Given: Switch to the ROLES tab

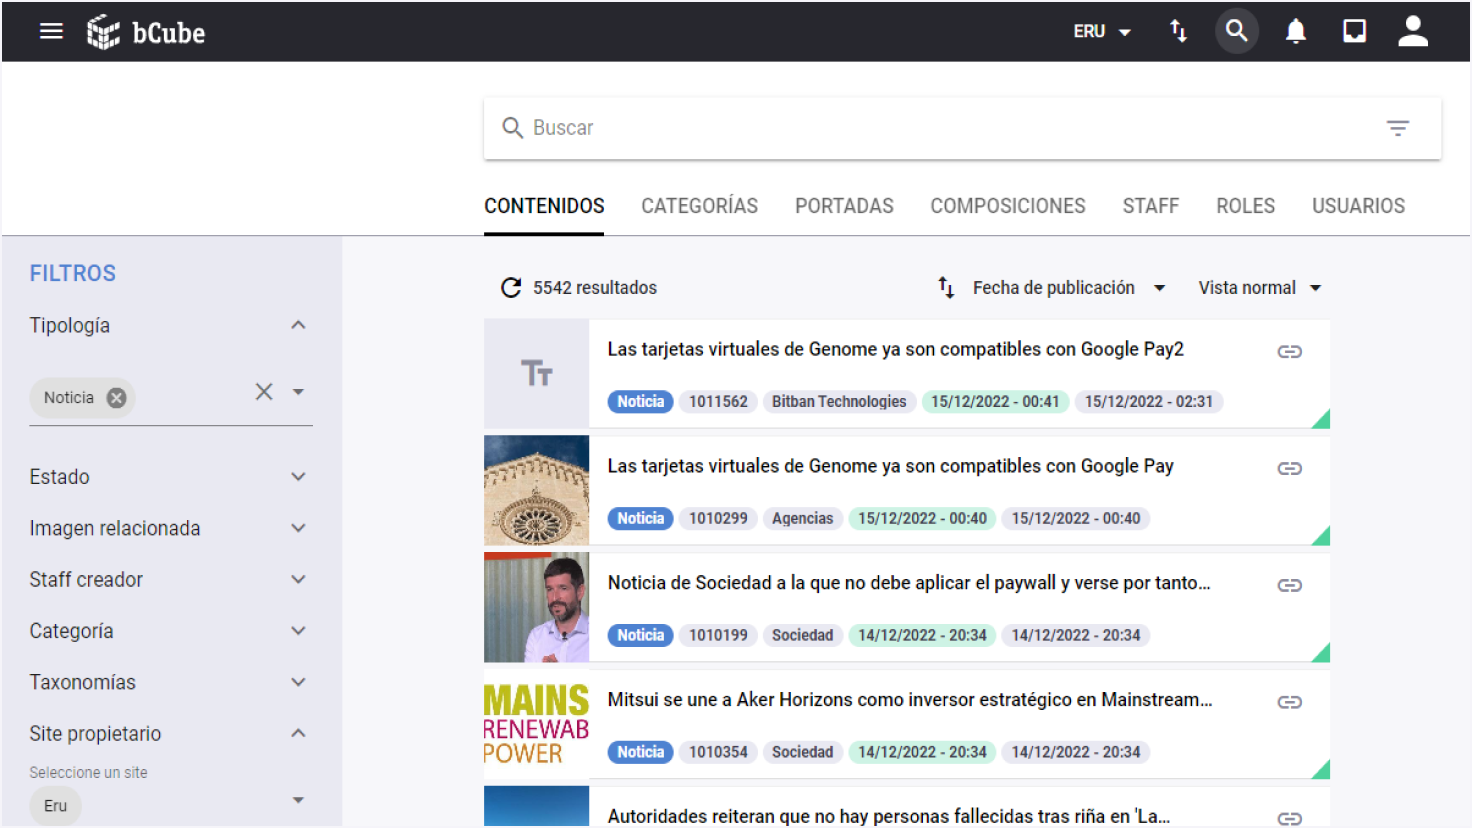Looking at the screenshot, I should tap(1245, 206).
